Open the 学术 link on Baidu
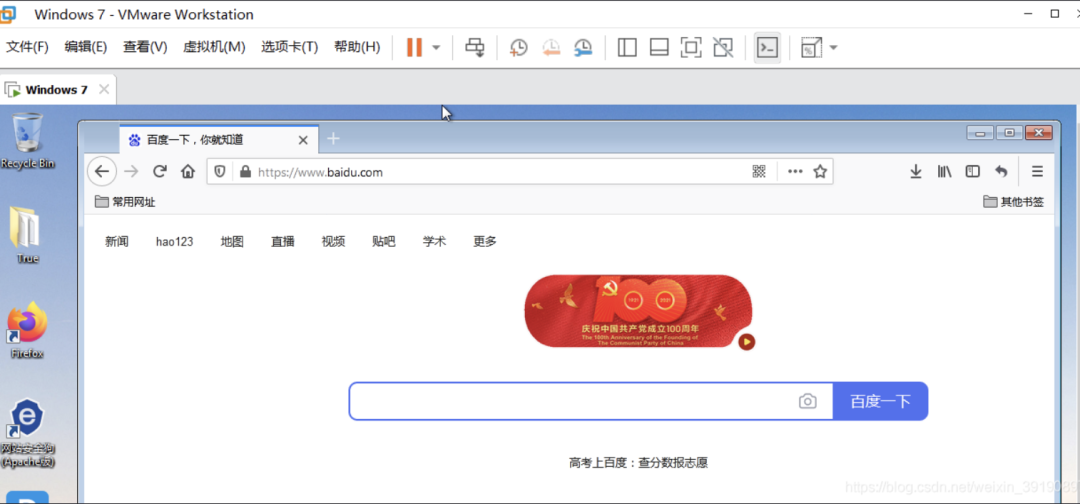 pos(435,242)
